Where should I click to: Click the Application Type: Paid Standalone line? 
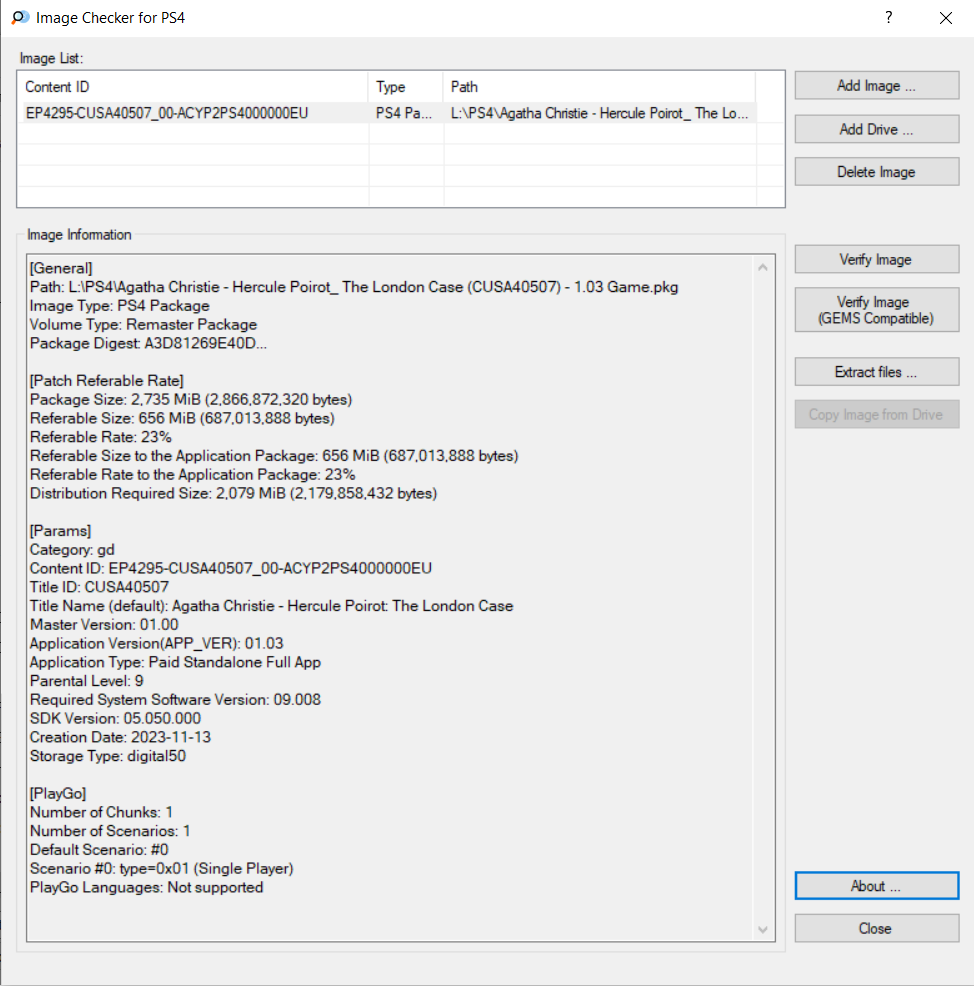coord(175,662)
